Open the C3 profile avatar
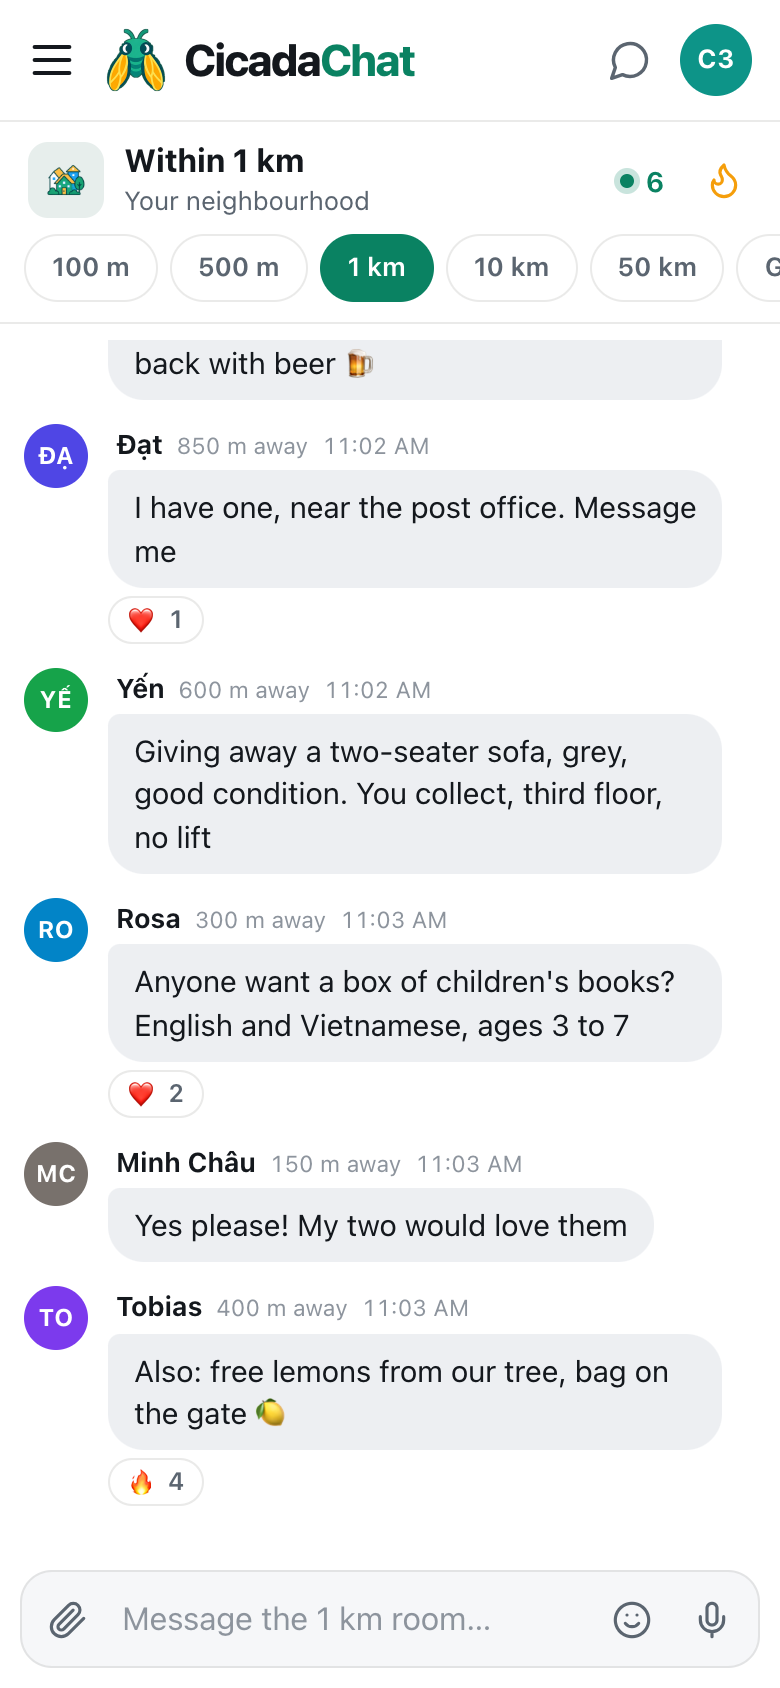 pos(716,60)
